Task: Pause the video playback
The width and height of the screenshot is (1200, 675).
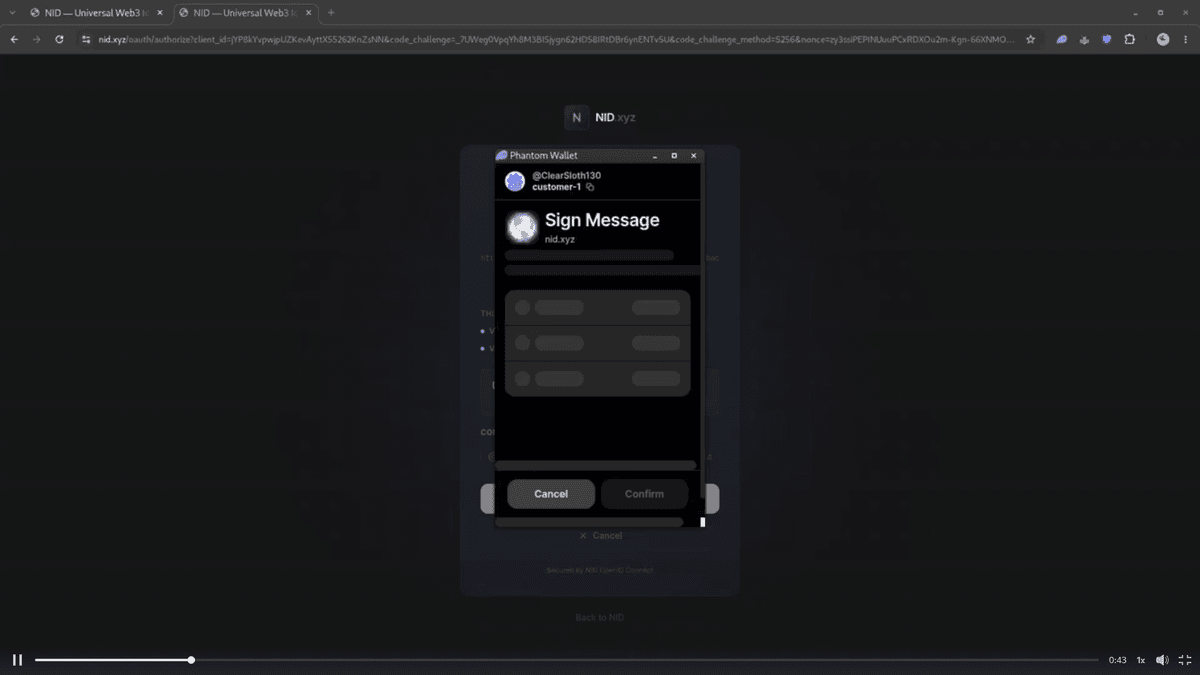Action: tap(17, 660)
